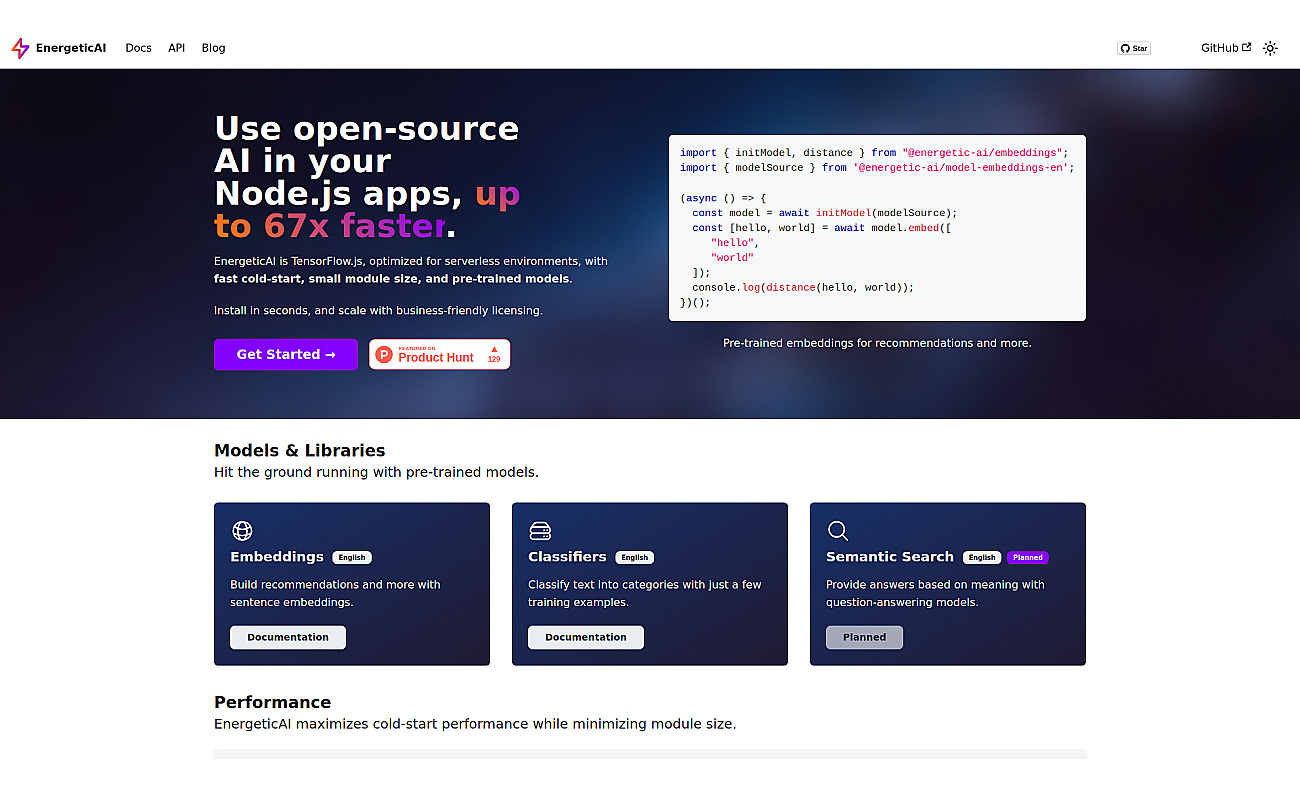The height and width of the screenshot is (788, 1300).
Task: Open Documentation for Embeddings
Action: 288,637
